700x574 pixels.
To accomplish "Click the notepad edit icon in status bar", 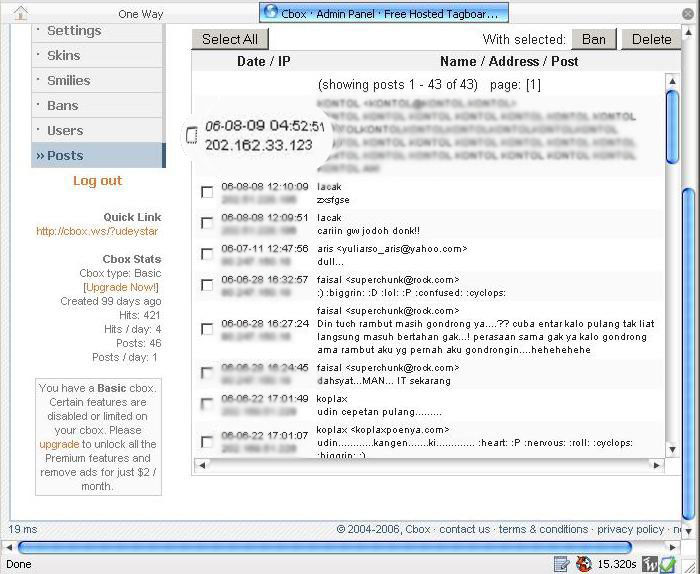I will (x=562, y=564).
